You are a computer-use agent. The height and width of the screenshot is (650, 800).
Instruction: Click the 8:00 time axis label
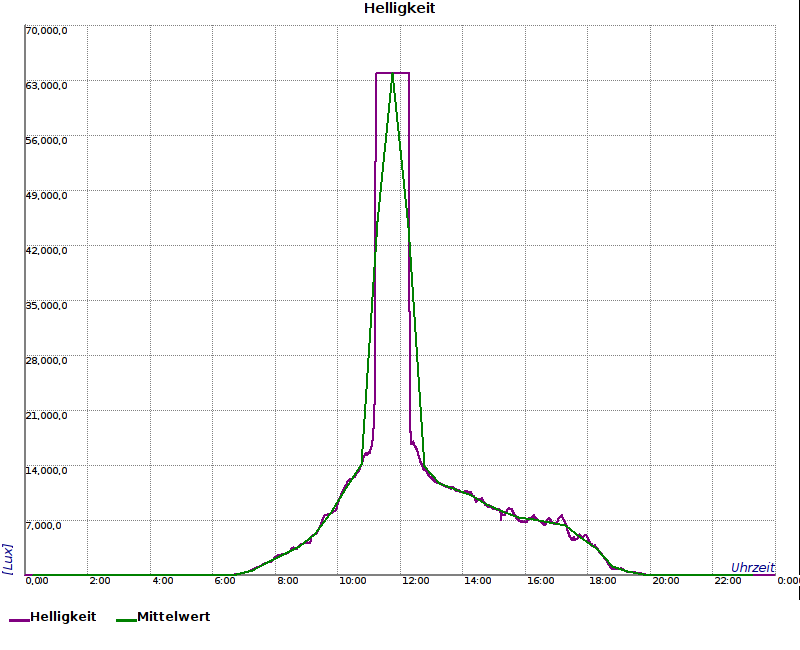[x=288, y=581]
